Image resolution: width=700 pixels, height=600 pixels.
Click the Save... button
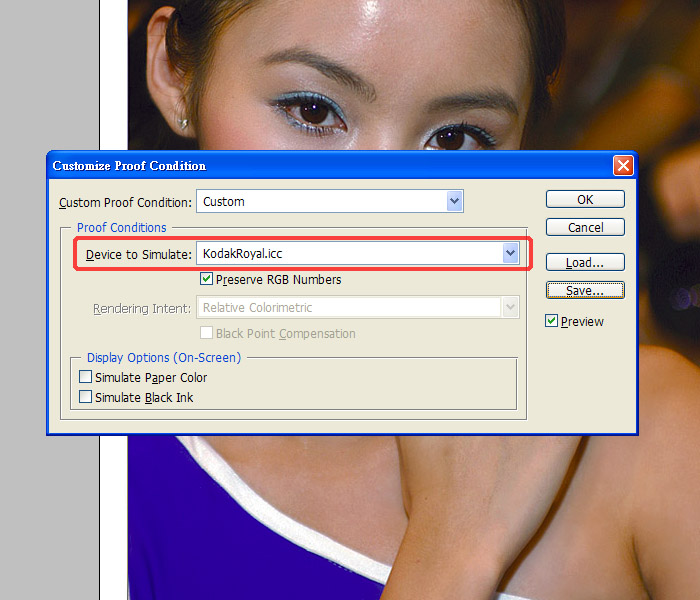(585, 290)
